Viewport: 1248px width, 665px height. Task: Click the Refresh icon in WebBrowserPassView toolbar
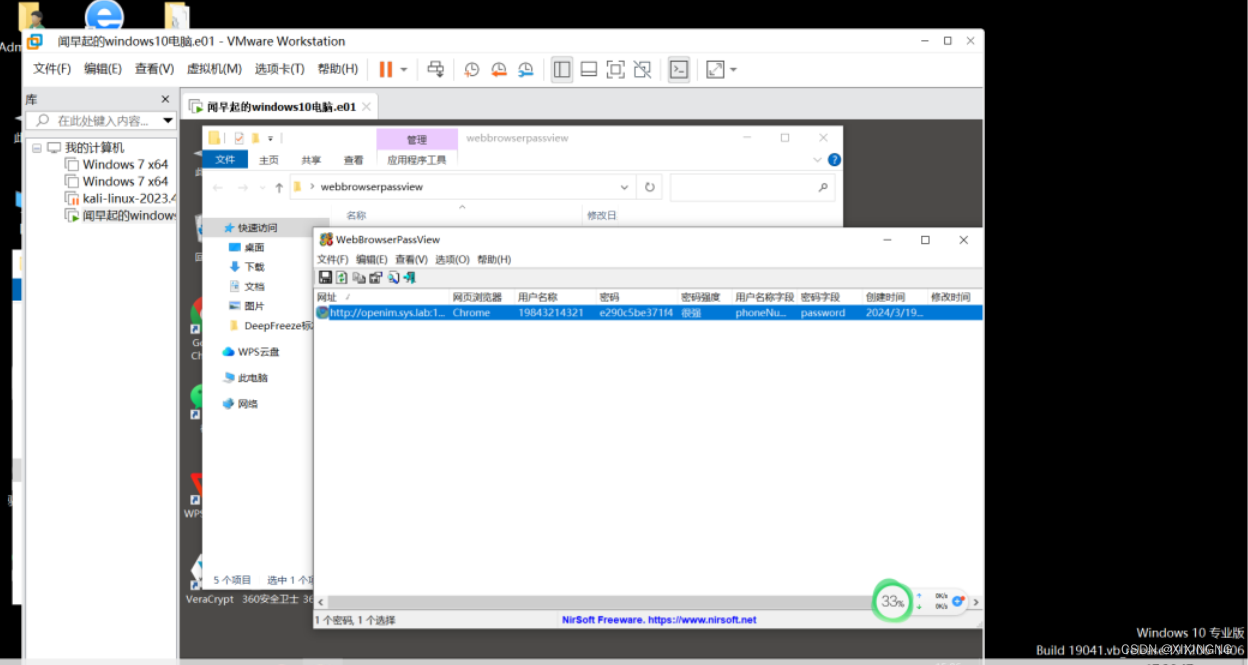(x=341, y=277)
